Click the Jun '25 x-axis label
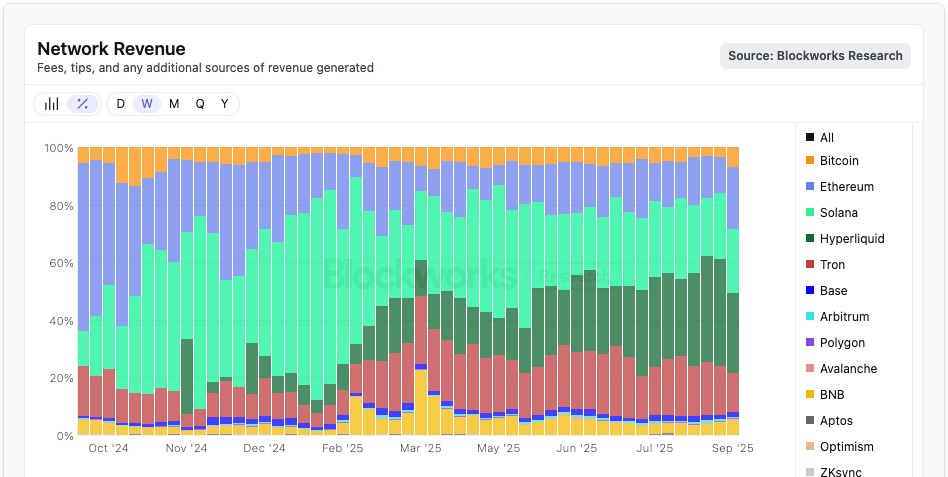The height and width of the screenshot is (477, 948). (576, 449)
